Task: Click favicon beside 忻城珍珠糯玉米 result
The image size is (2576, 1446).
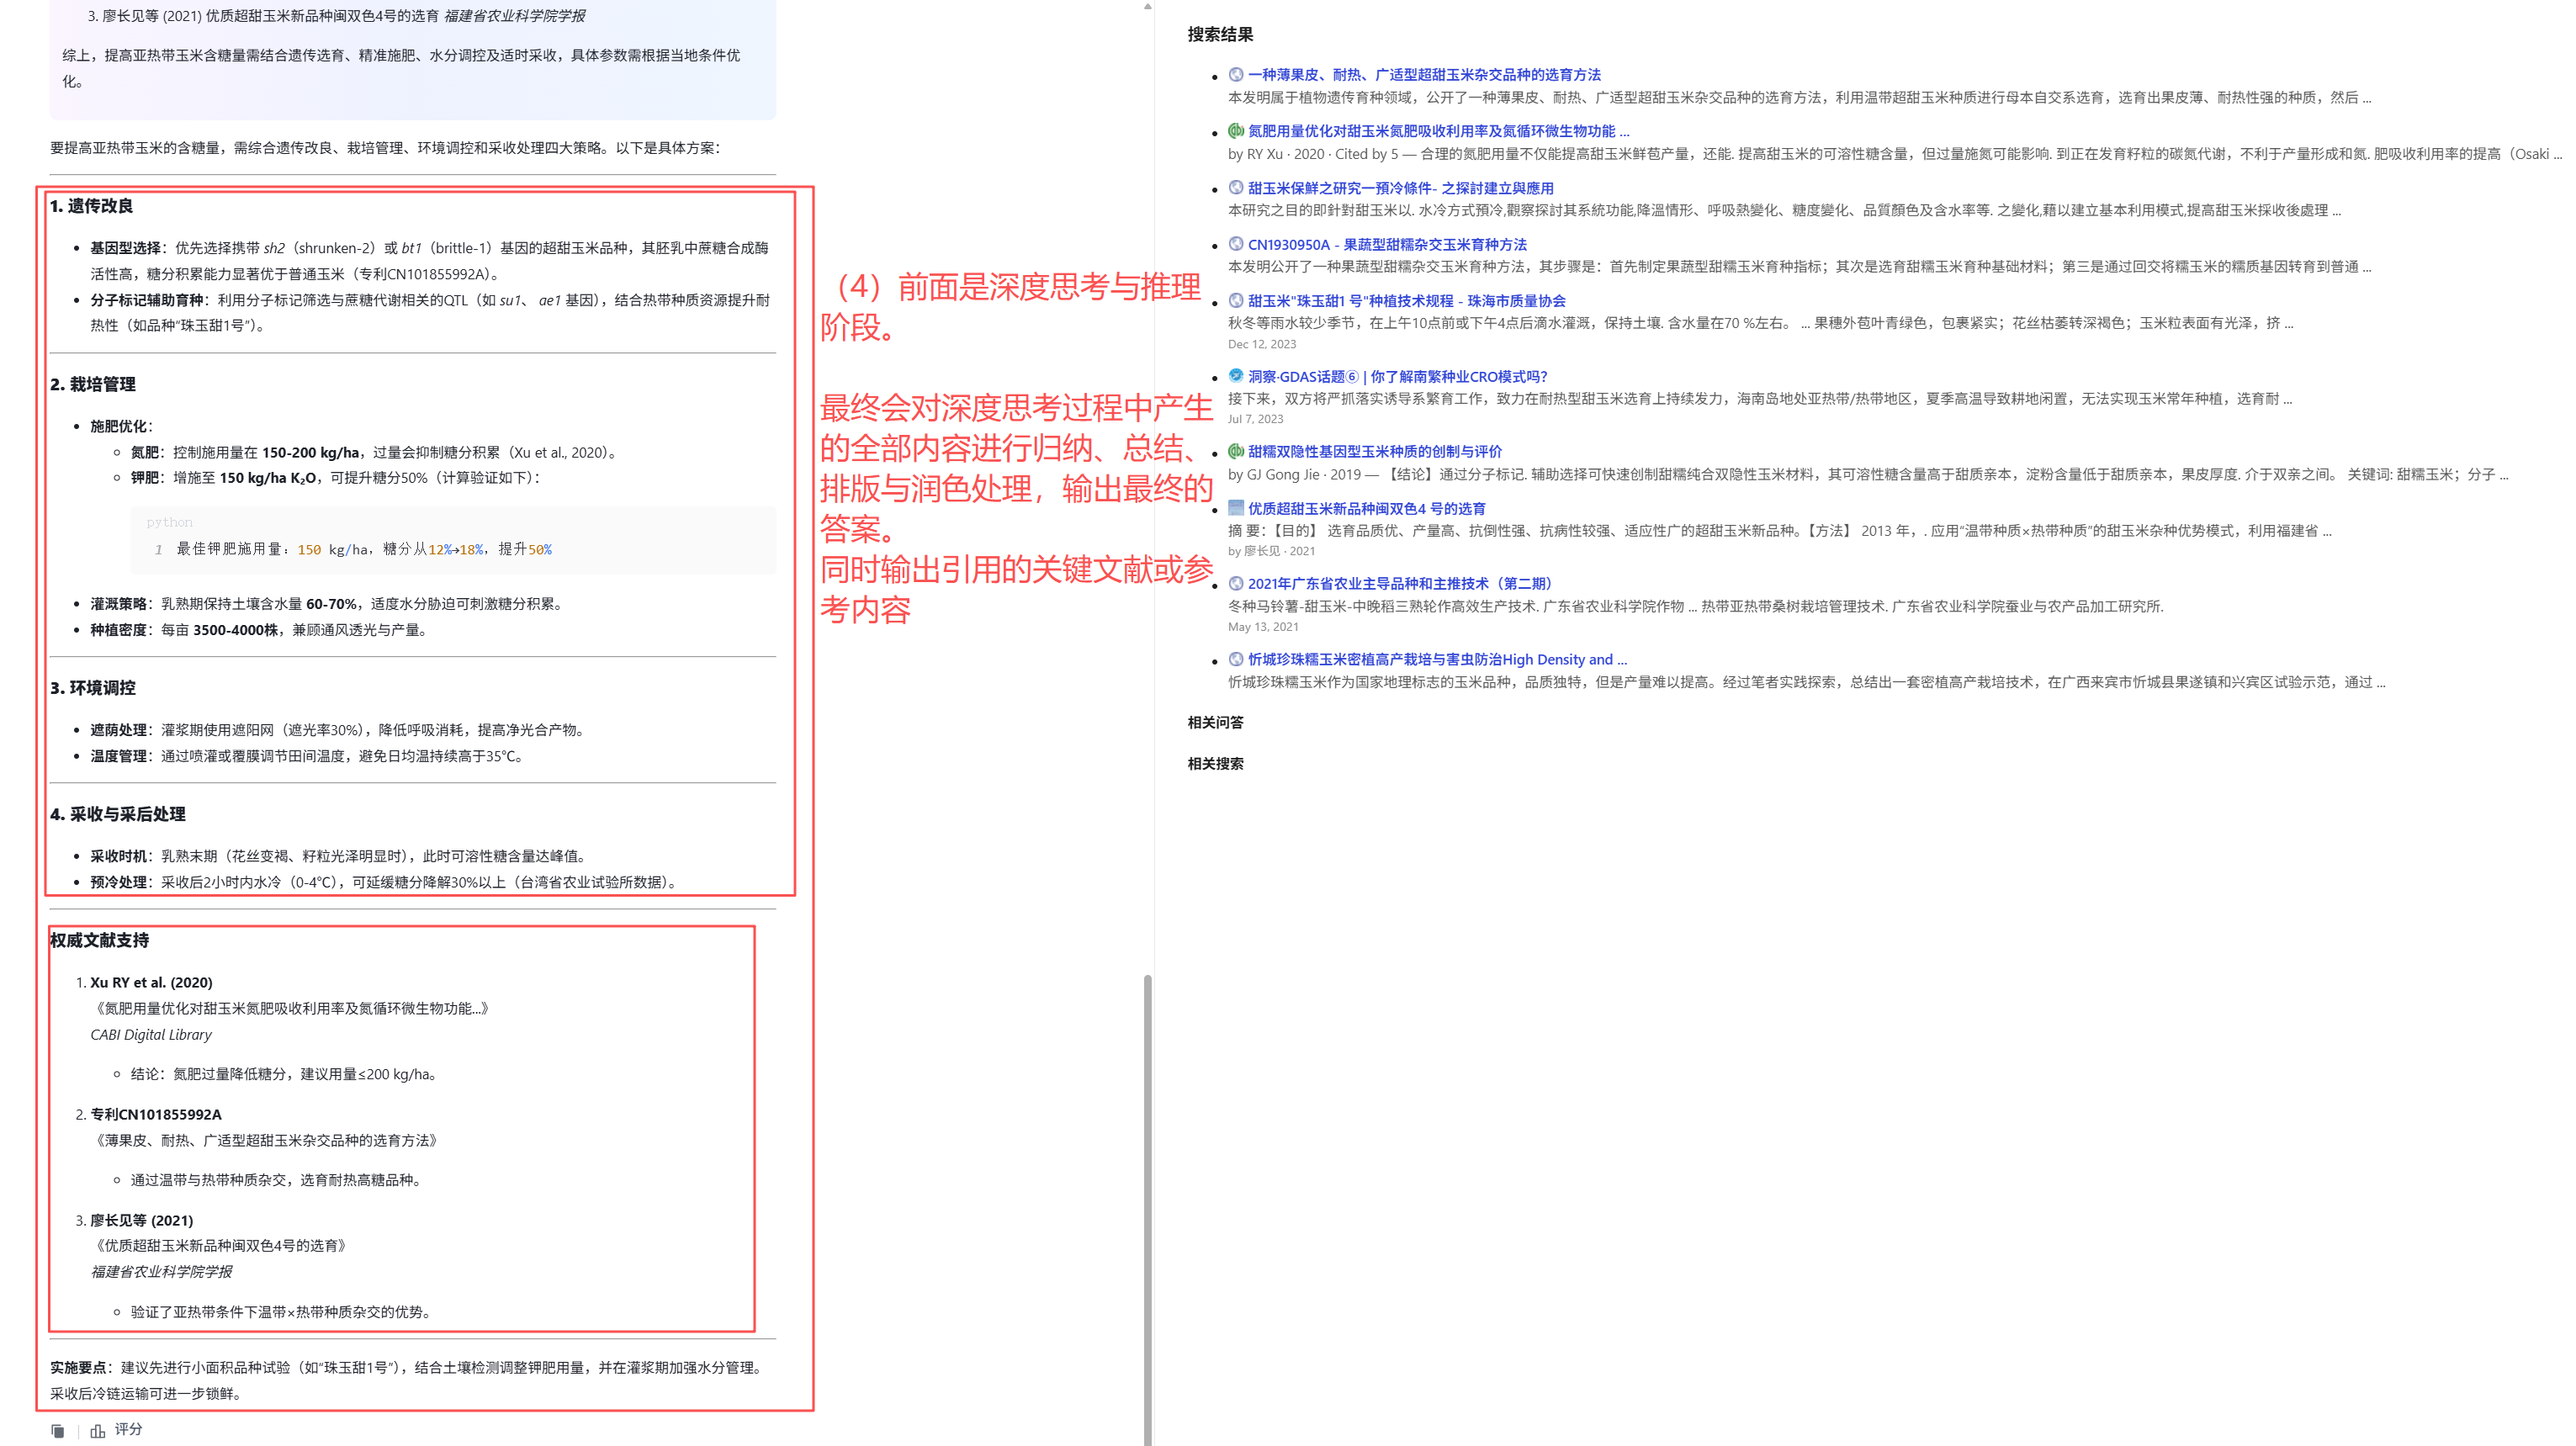Action: click(1236, 659)
